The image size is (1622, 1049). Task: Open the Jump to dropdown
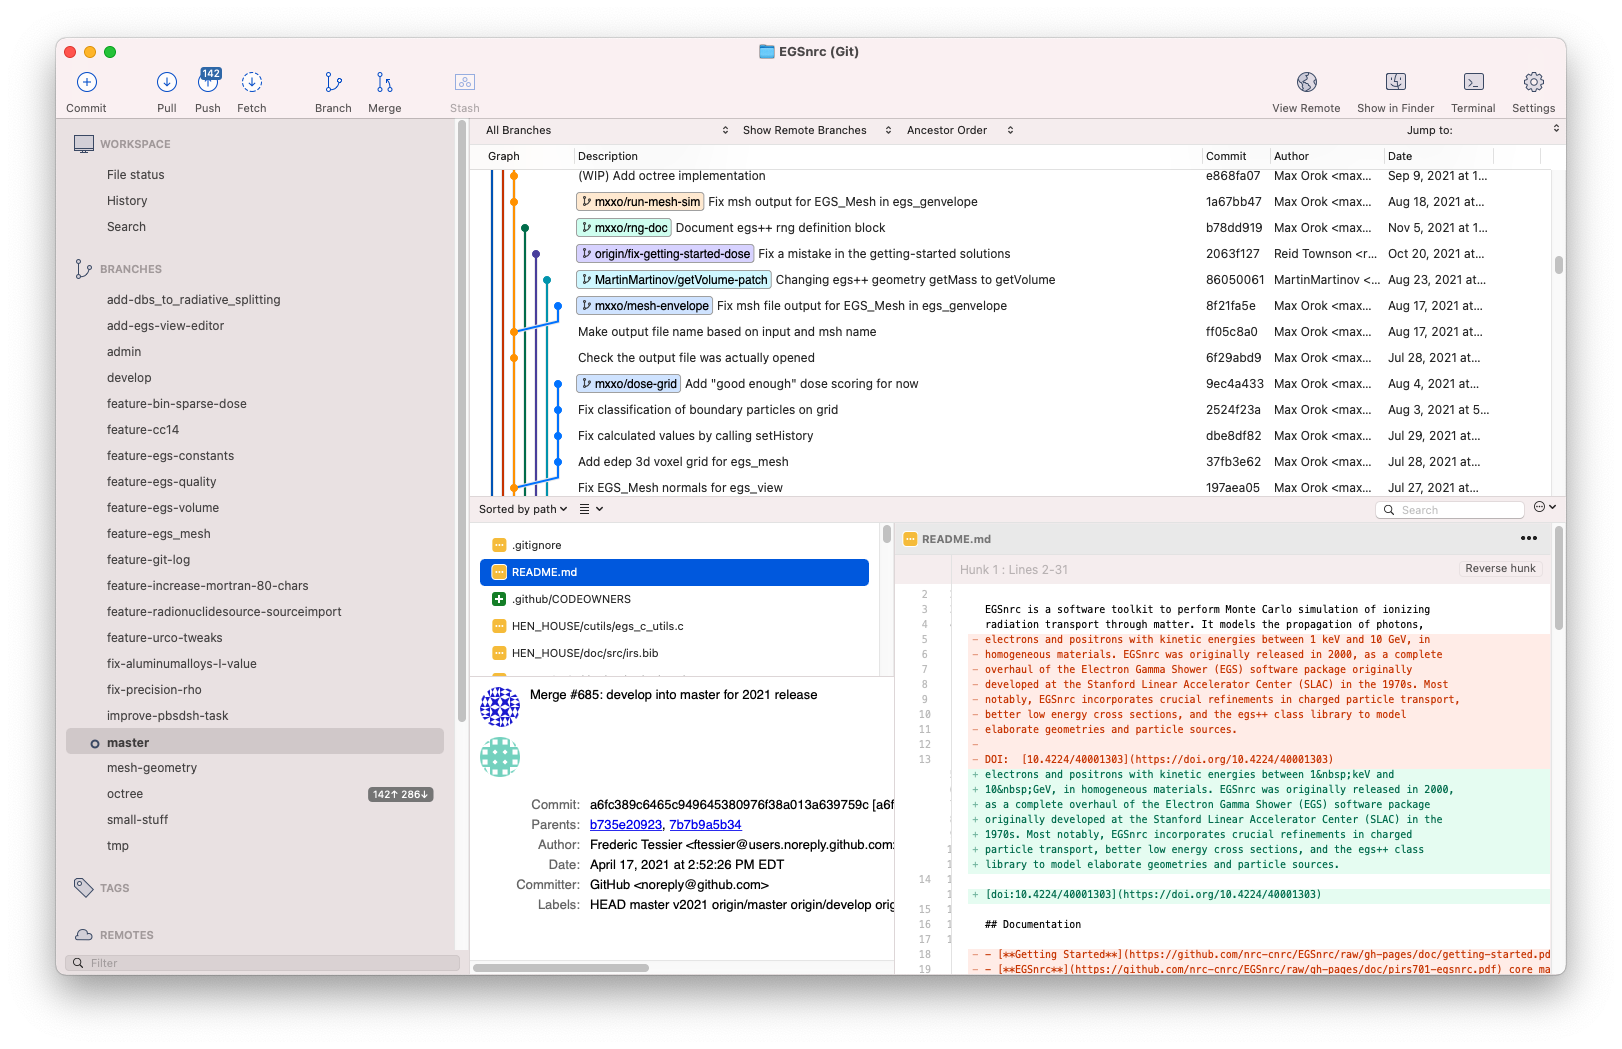[x=1483, y=130]
